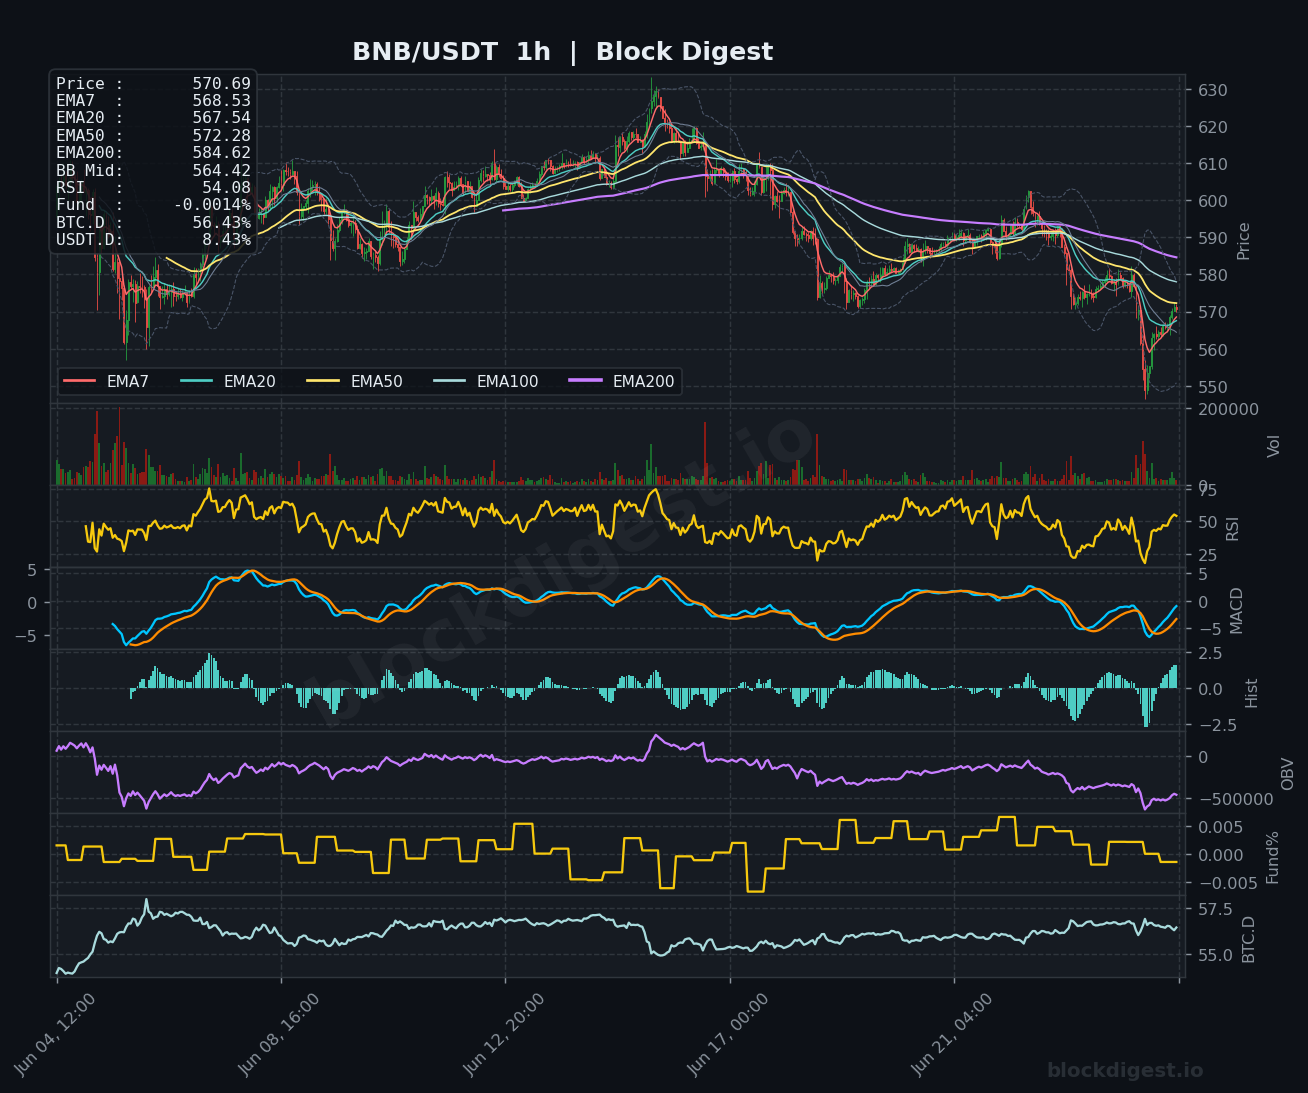
Task: Click the 600 price axis label
Action: 1213,201
